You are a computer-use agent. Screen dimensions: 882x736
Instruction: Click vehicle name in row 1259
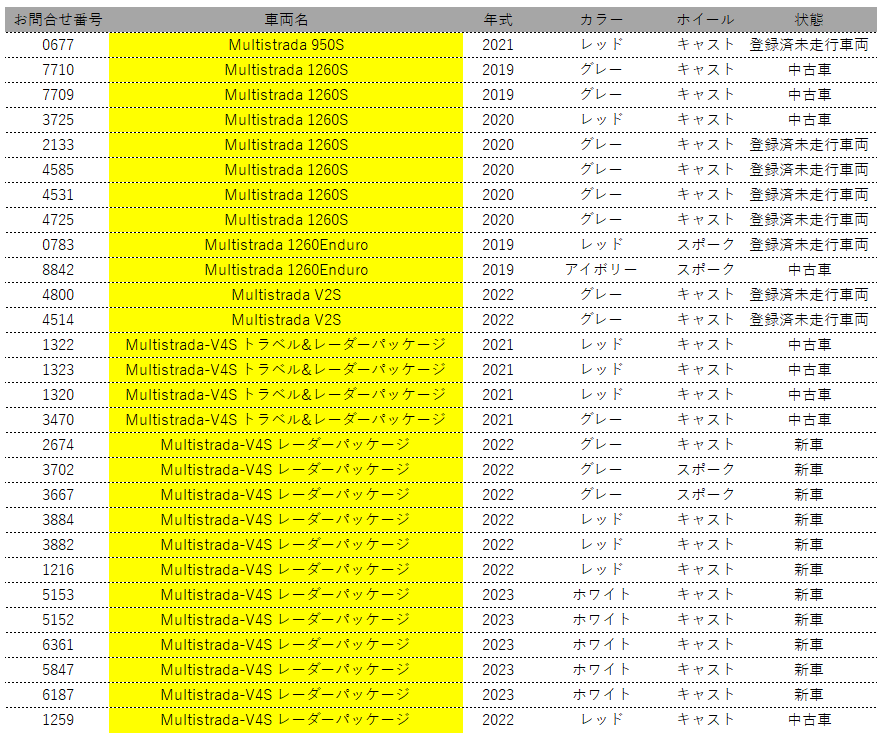[285, 720]
